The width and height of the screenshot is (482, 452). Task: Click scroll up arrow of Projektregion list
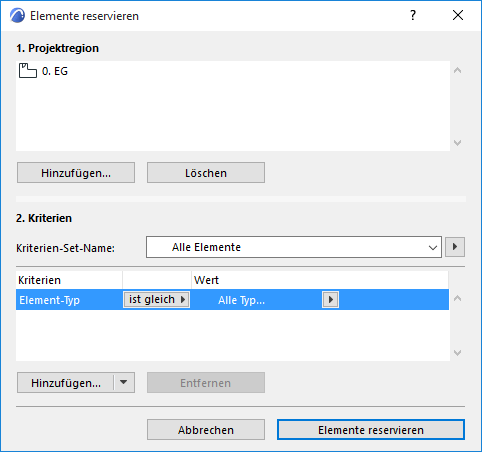coord(458,70)
